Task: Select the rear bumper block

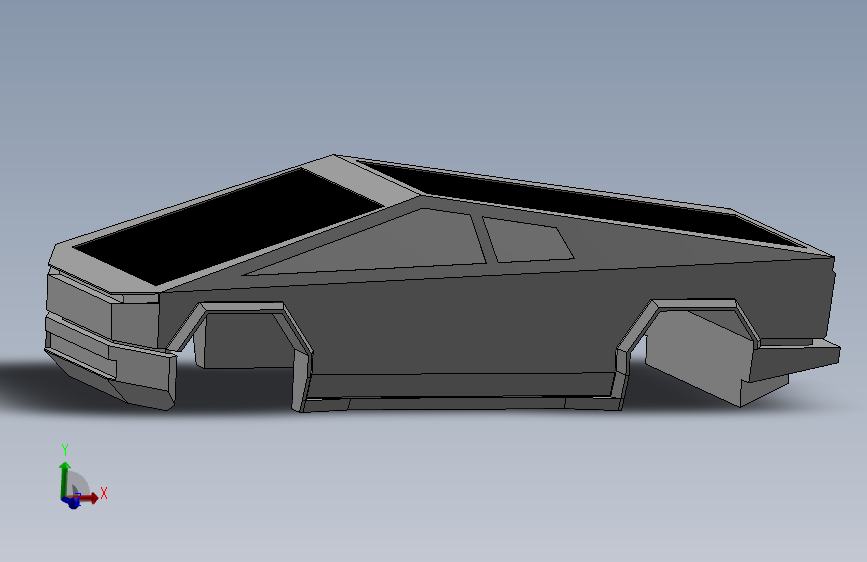Action: click(795, 360)
